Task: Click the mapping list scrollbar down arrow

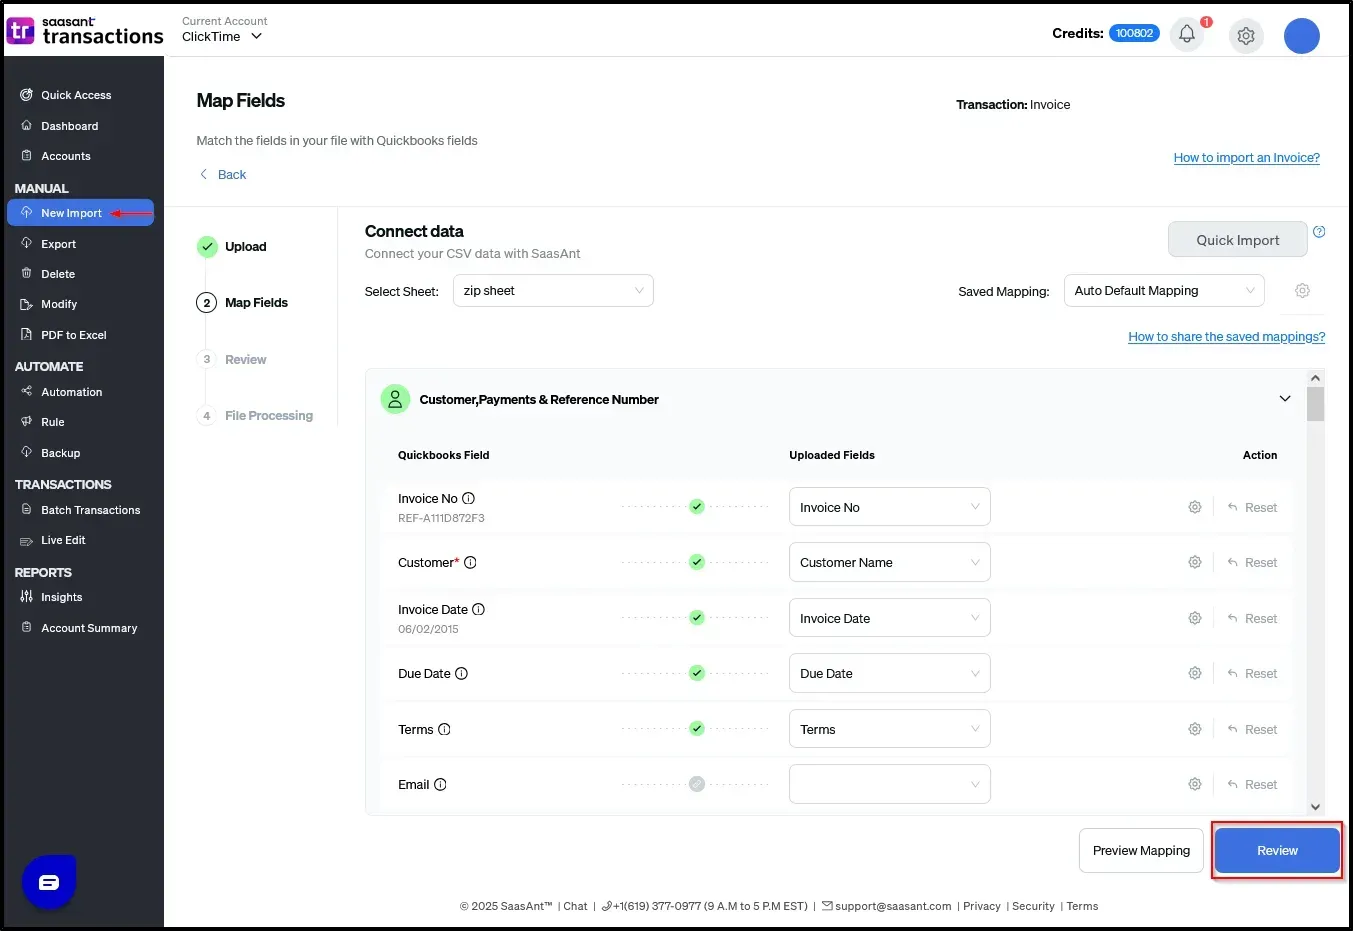Action: tap(1316, 807)
